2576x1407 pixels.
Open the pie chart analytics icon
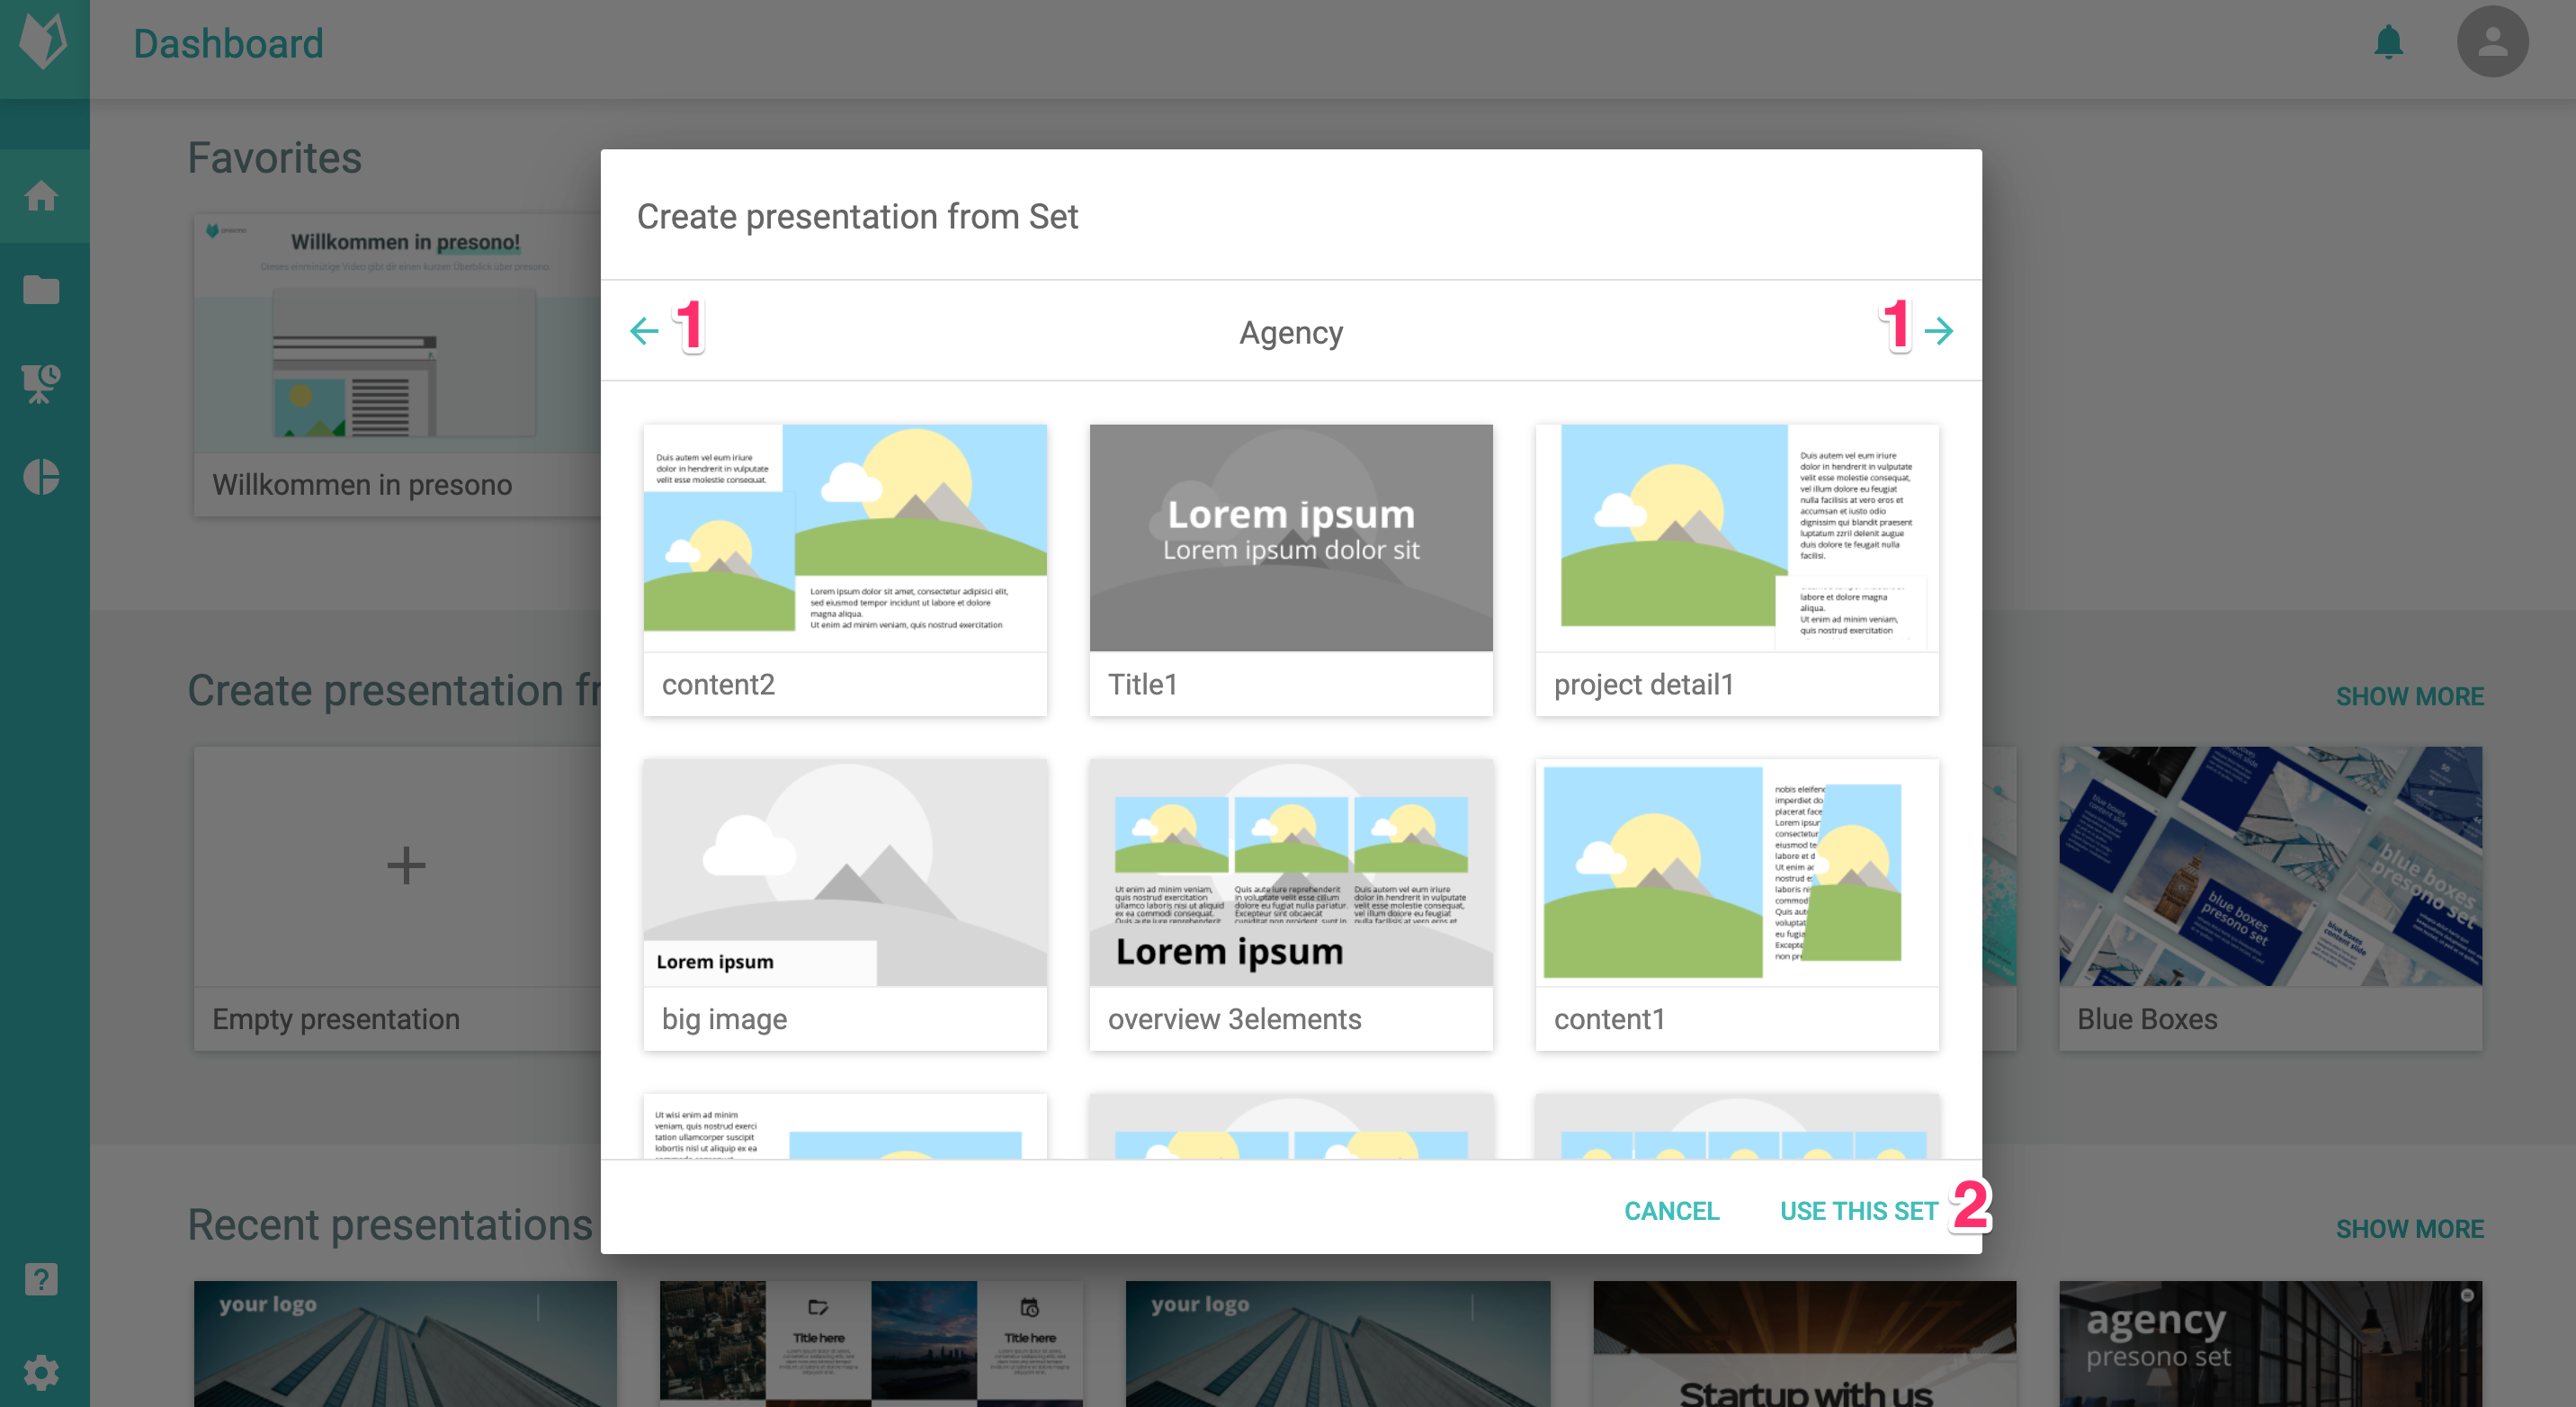tap(41, 477)
